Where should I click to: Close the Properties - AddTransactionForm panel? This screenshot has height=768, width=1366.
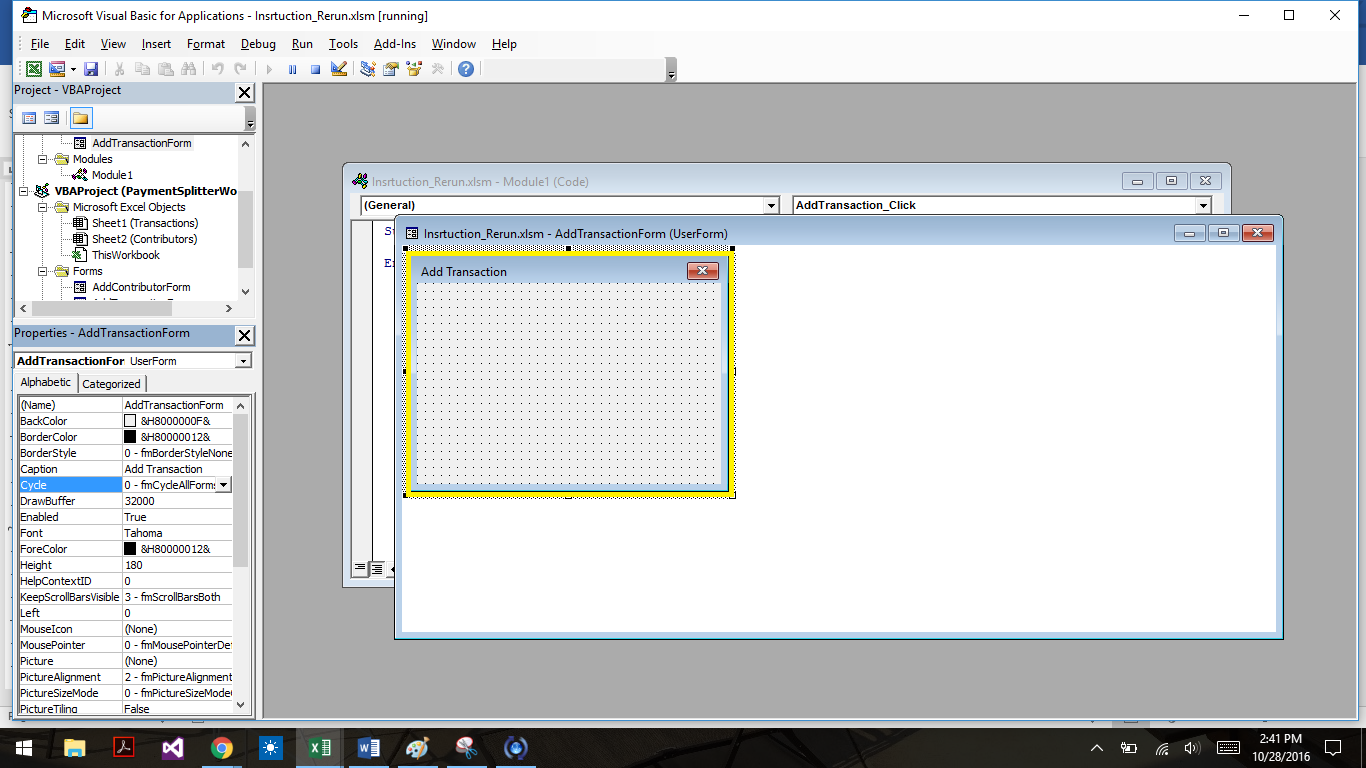tap(244, 335)
